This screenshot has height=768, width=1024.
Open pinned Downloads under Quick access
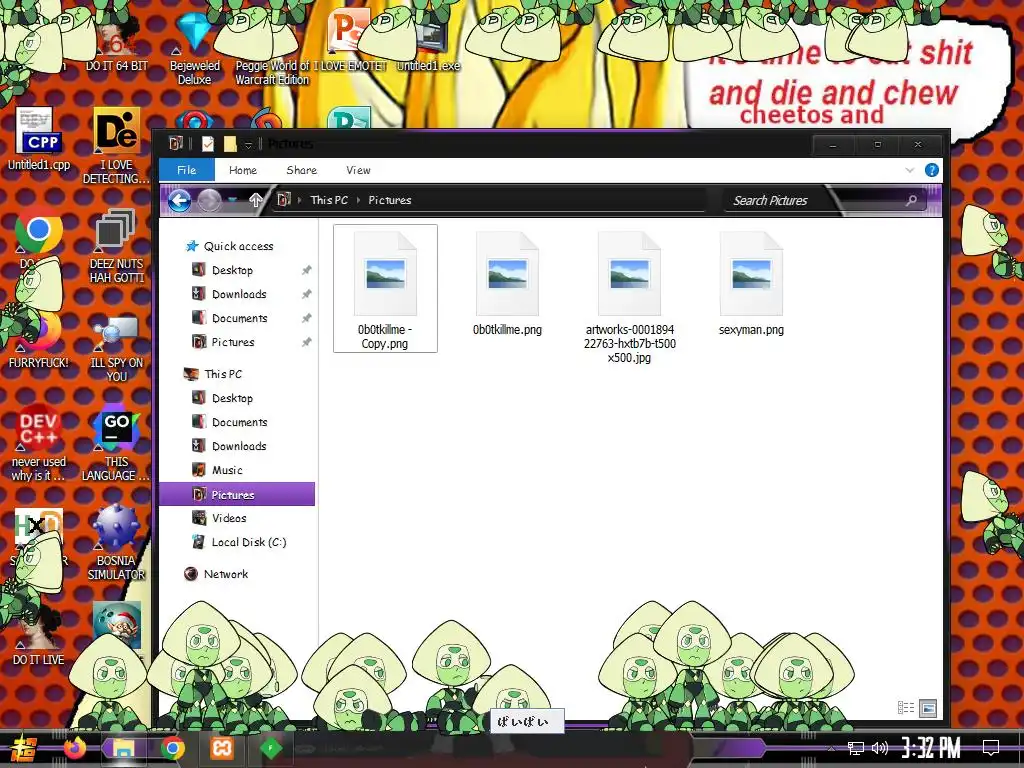229,294
